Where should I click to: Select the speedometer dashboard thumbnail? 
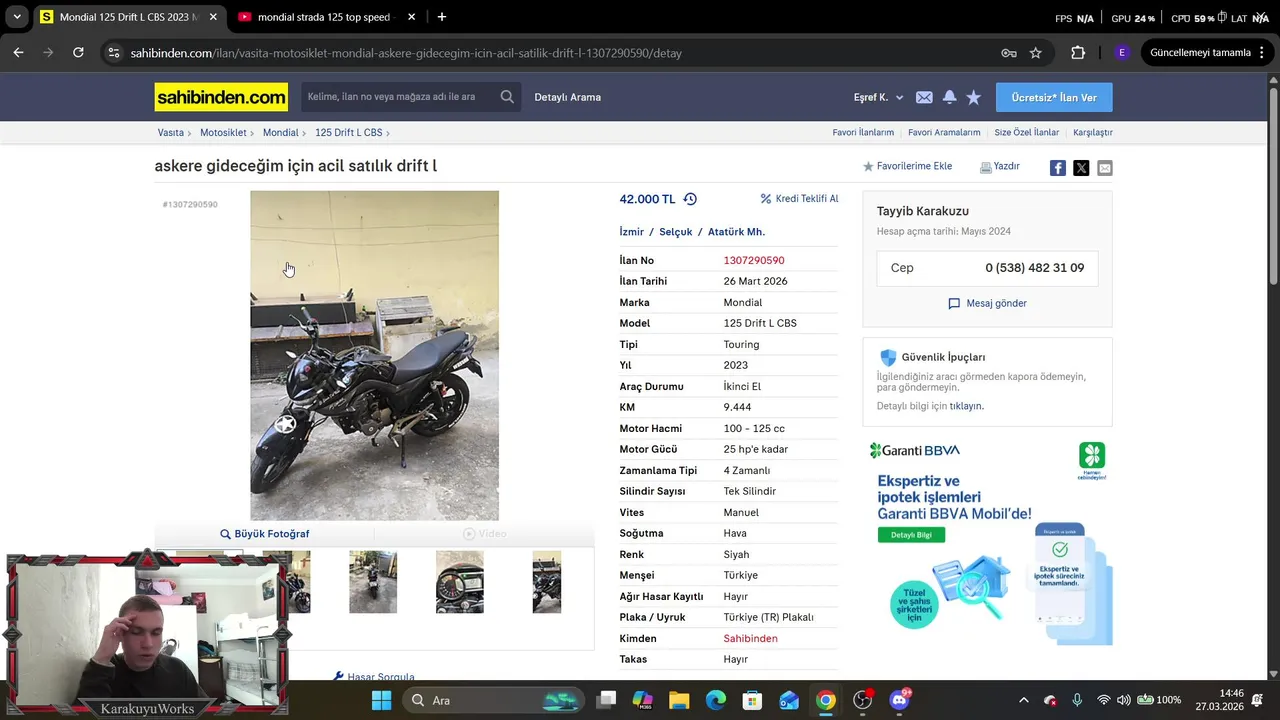tap(460, 581)
